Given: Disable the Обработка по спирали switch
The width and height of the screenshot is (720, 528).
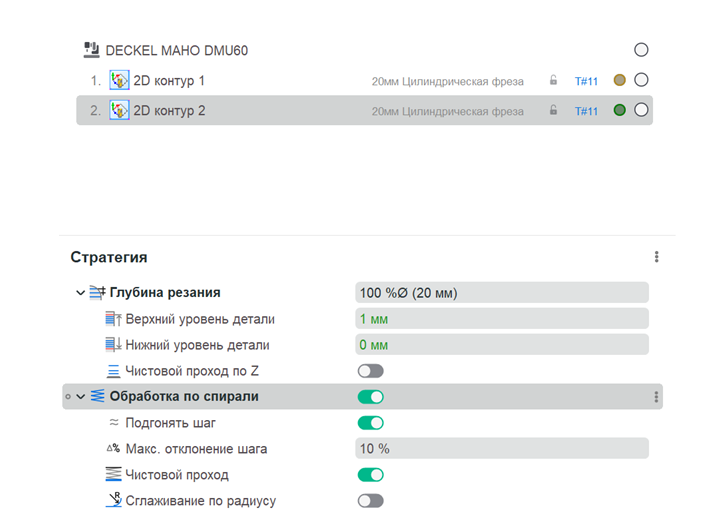Looking at the screenshot, I should [371, 397].
